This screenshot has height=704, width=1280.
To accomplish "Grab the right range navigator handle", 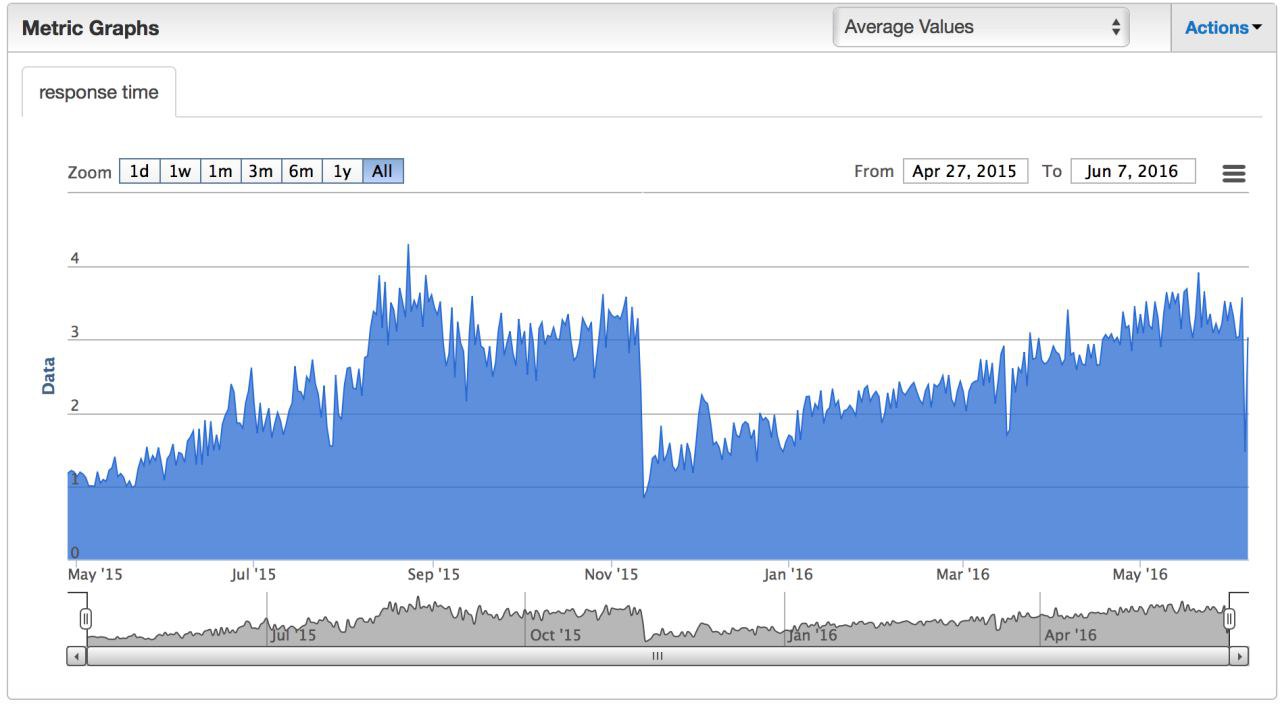I will tap(1230, 619).
